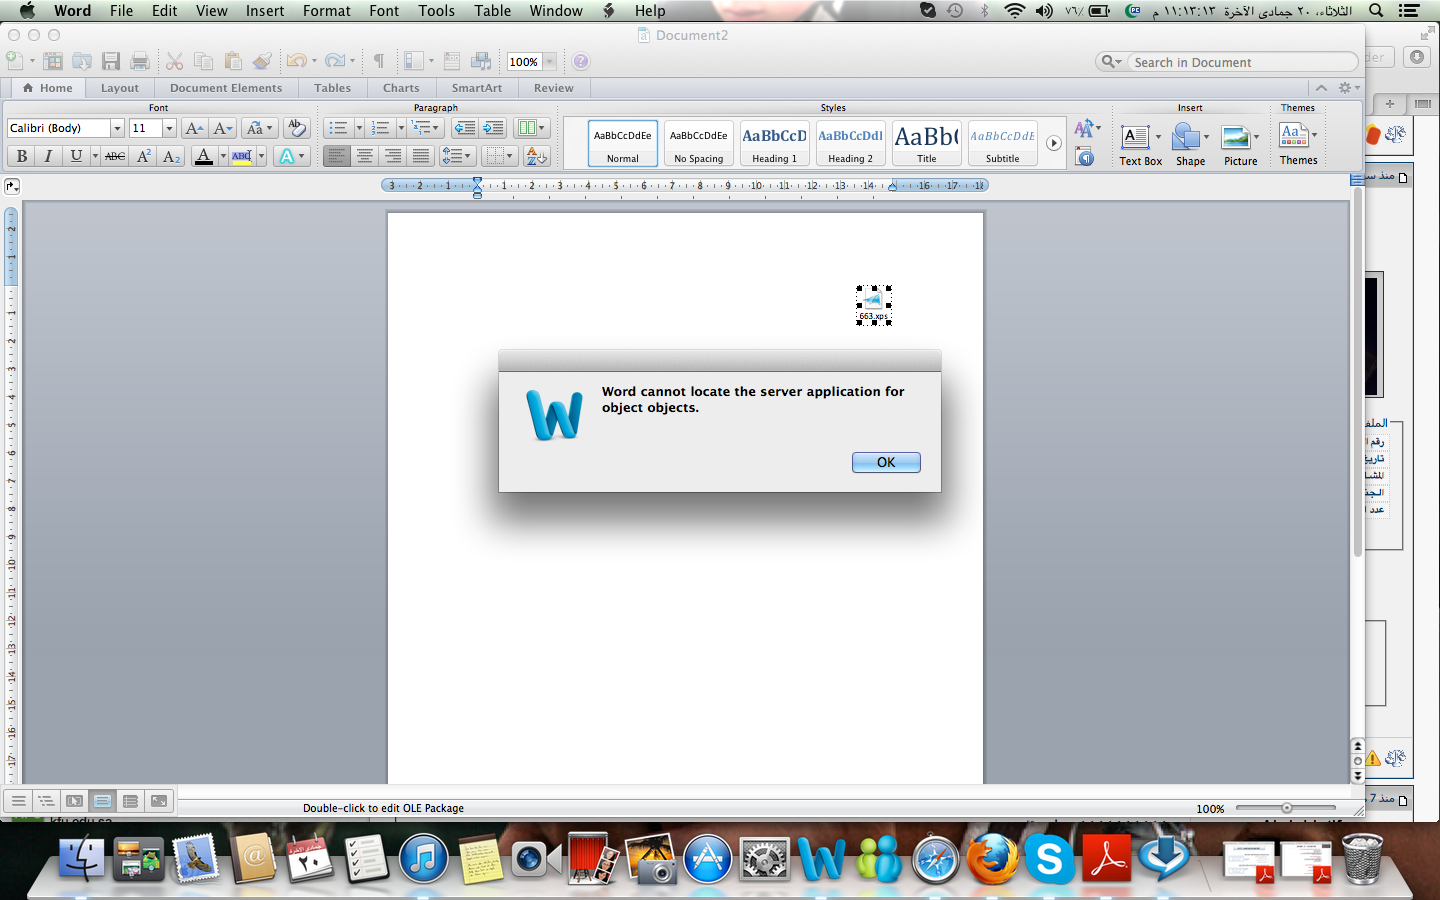This screenshot has width=1440, height=900.
Task: Click the Paste clipboard icon
Action: click(x=233, y=61)
